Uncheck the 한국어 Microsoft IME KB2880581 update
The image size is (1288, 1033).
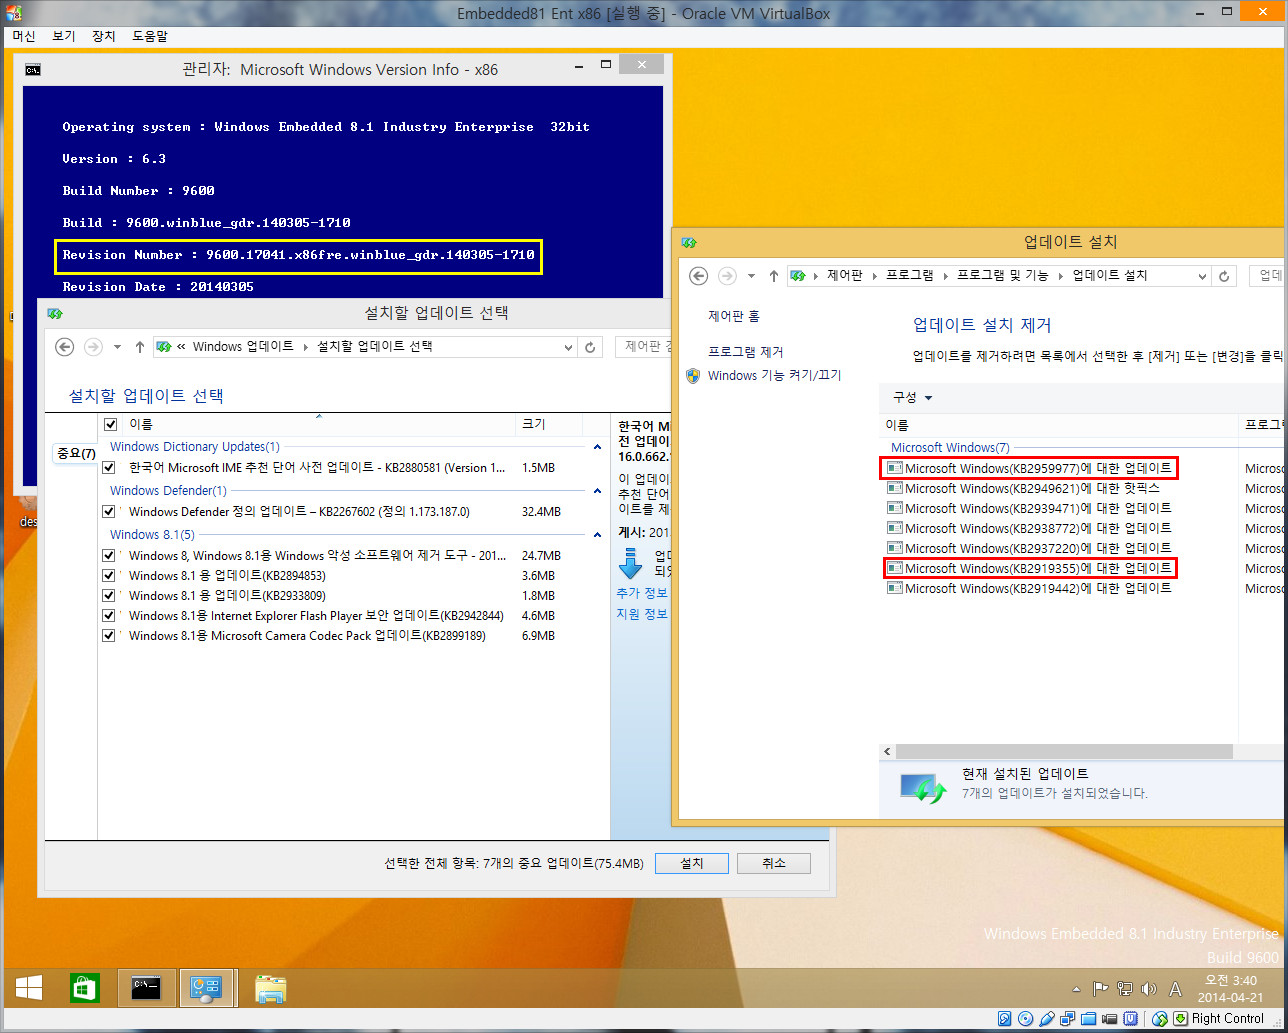tap(110, 468)
